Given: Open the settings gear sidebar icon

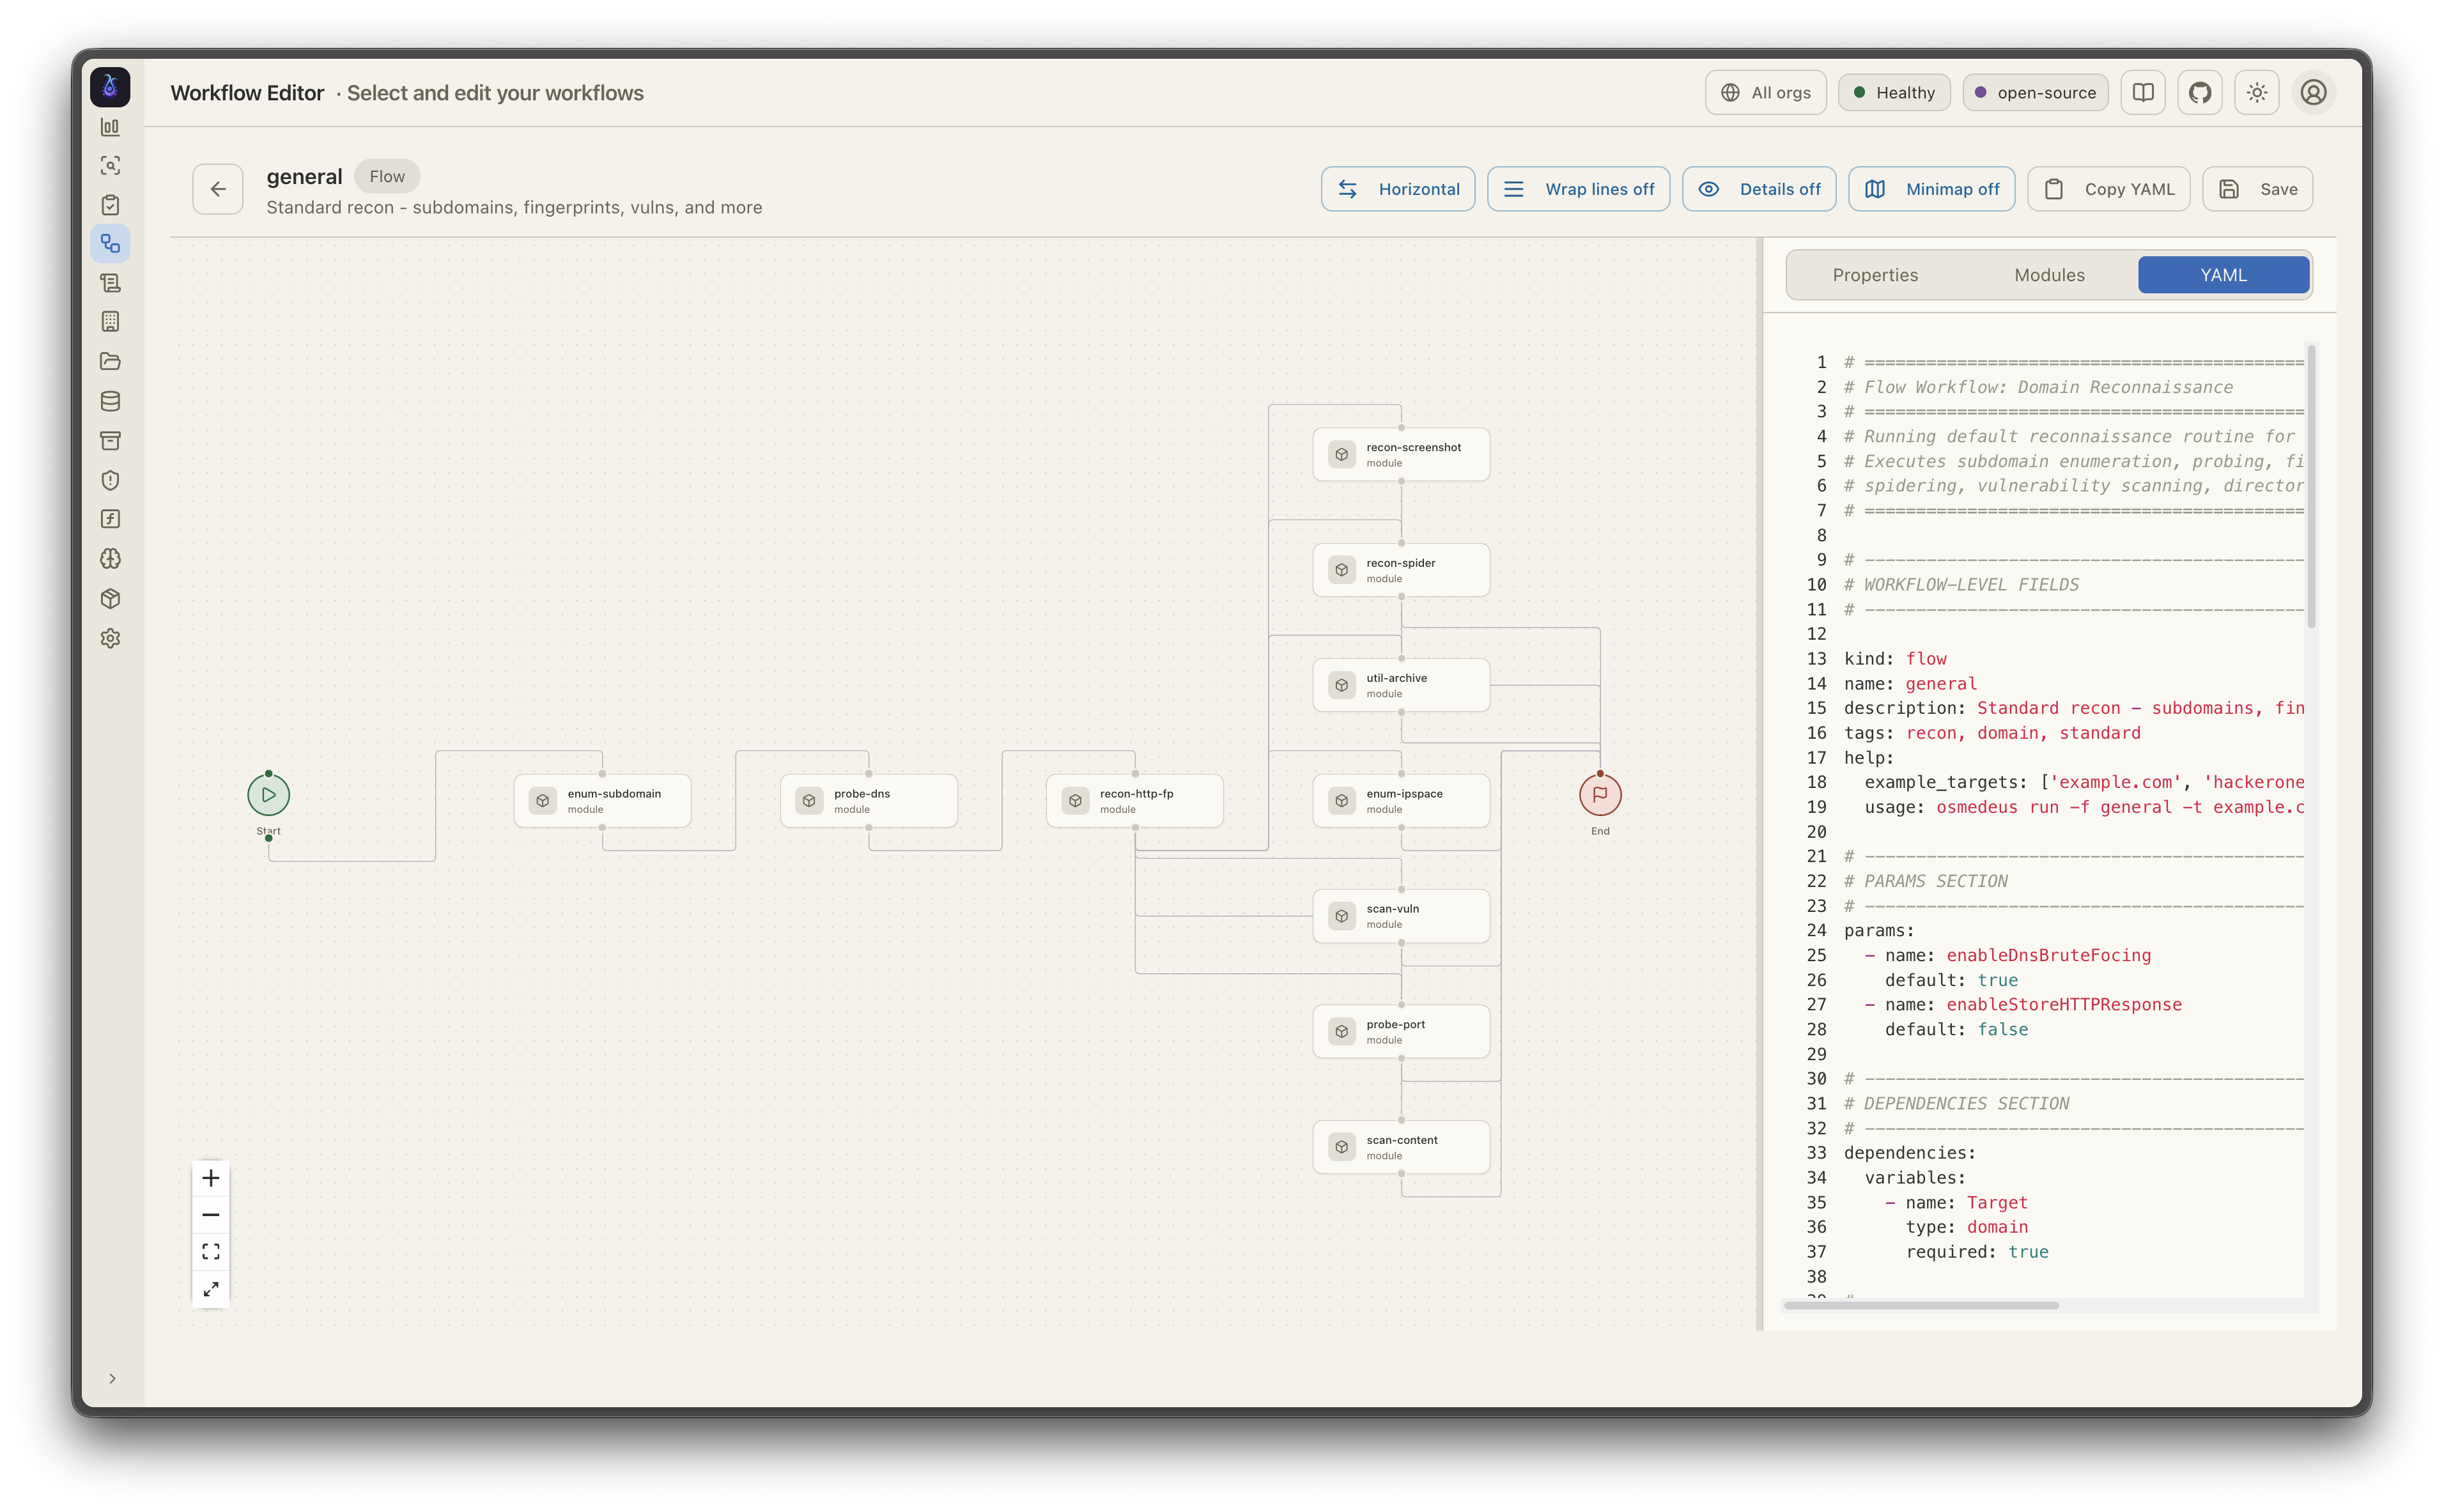Looking at the screenshot, I should tap(110, 638).
